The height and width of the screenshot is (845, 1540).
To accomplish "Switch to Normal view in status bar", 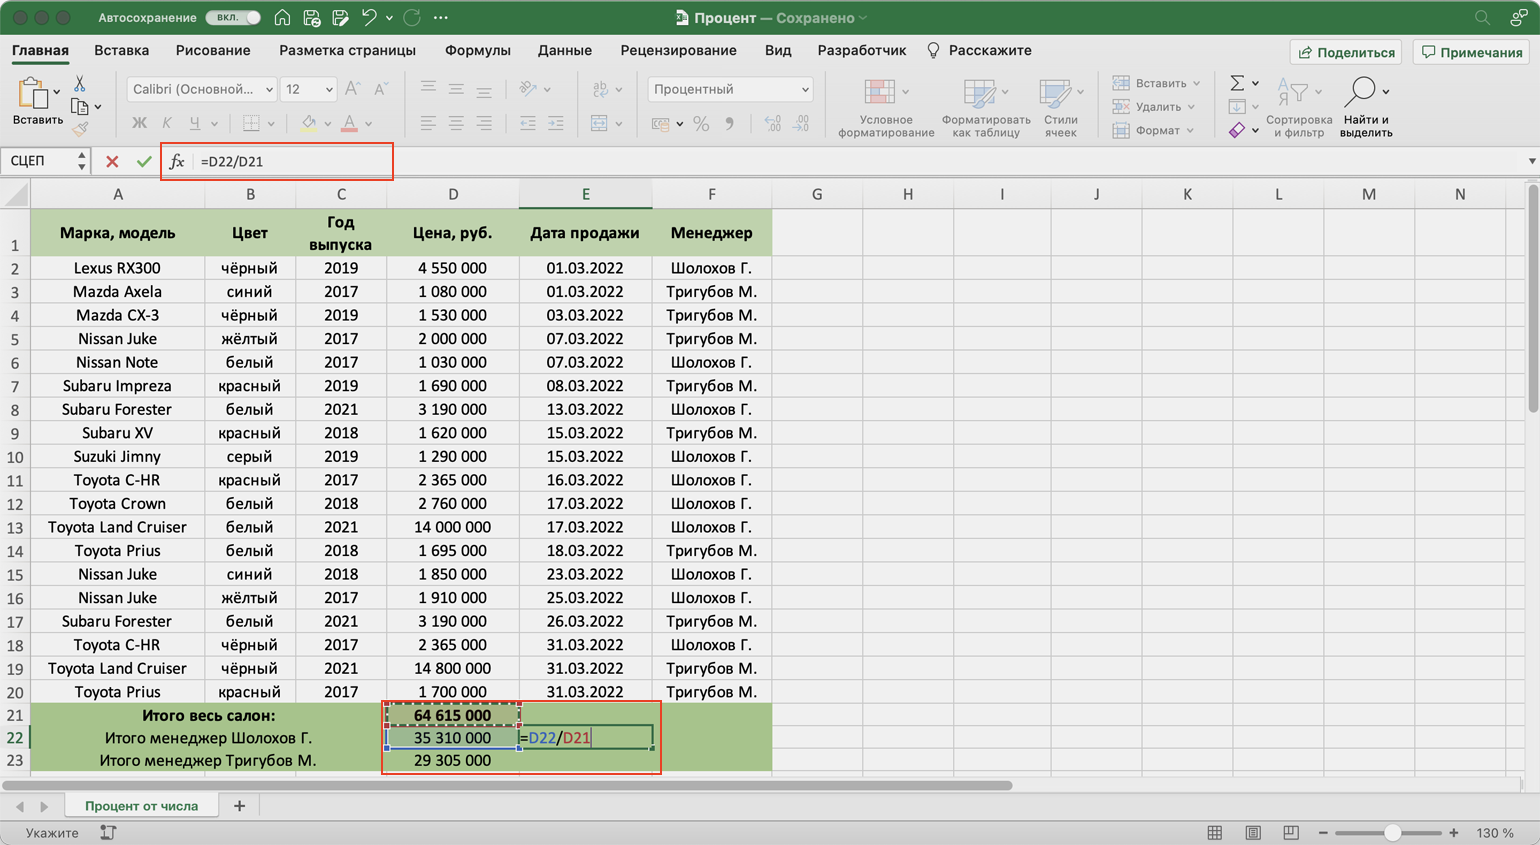I will [x=1215, y=833].
